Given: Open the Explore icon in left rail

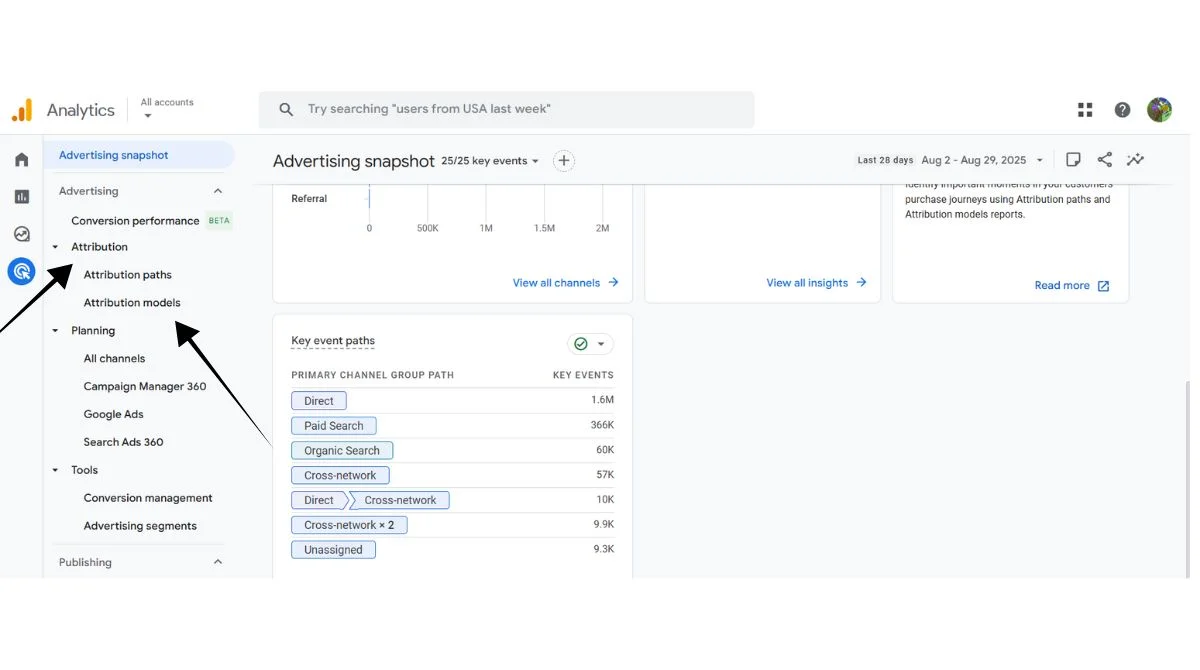Looking at the screenshot, I should tap(22, 234).
